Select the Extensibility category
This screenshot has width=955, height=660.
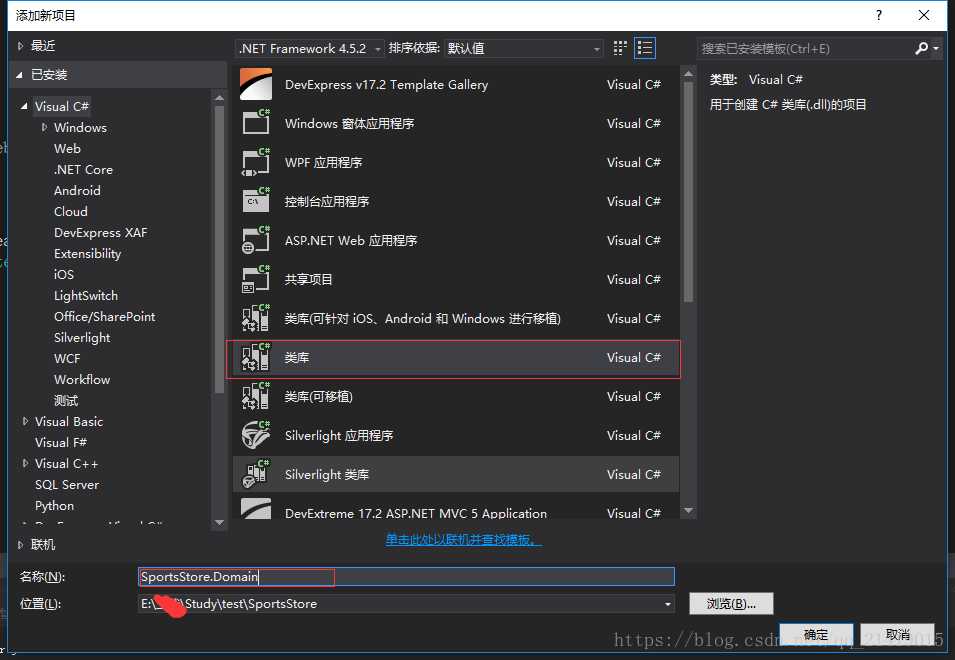pos(87,253)
